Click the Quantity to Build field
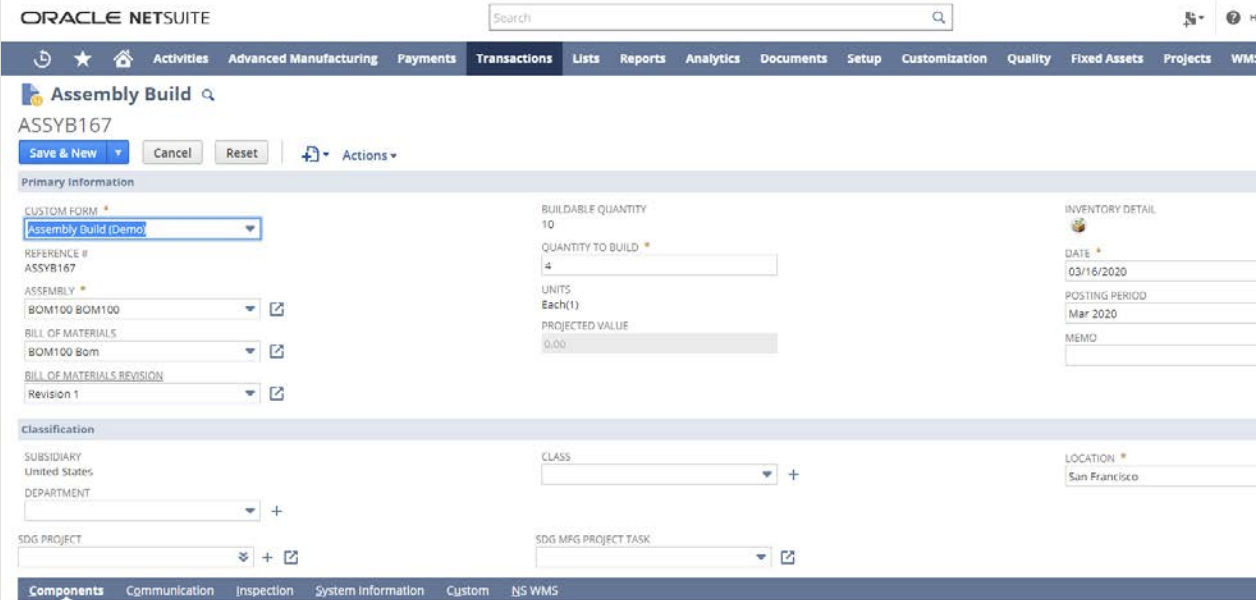This screenshot has height=600, width=1256. pos(659,265)
